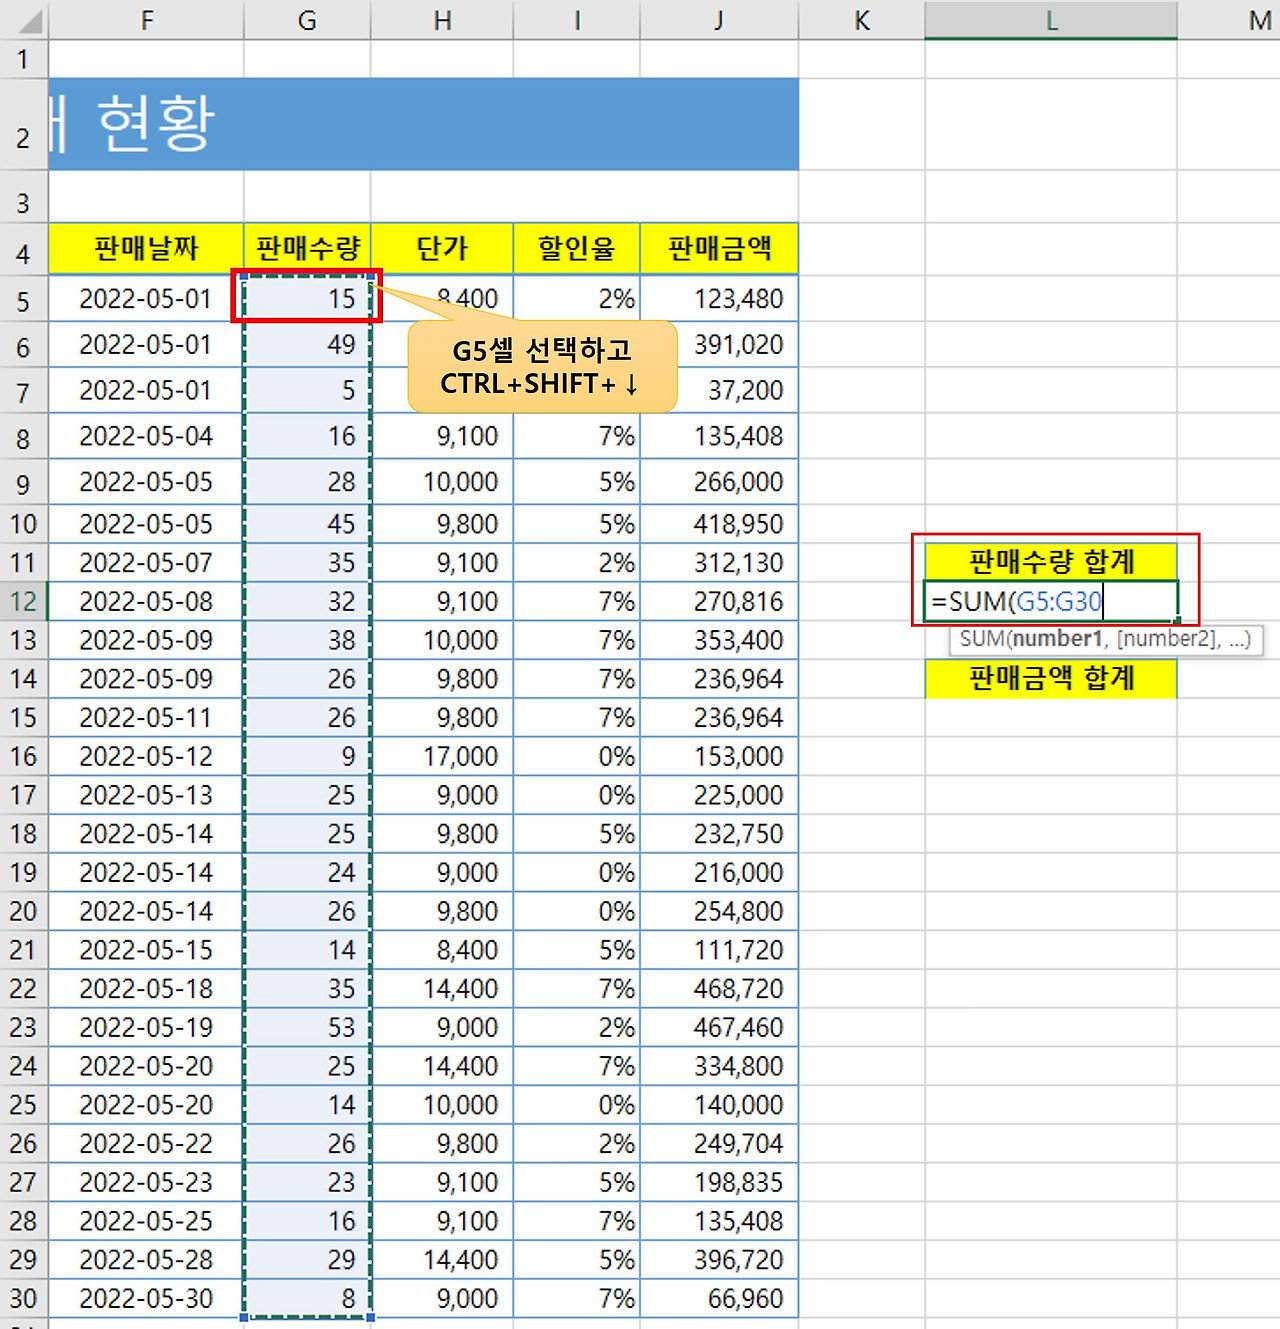Click sales amount 249,704
Viewport: 1280px width, 1329px height.
click(719, 1143)
